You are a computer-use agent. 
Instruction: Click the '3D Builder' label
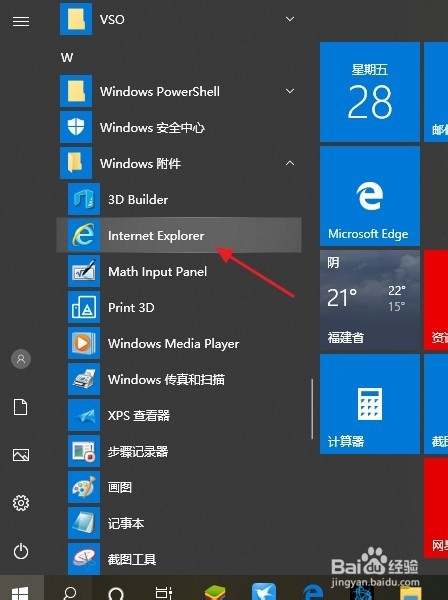coord(138,199)
